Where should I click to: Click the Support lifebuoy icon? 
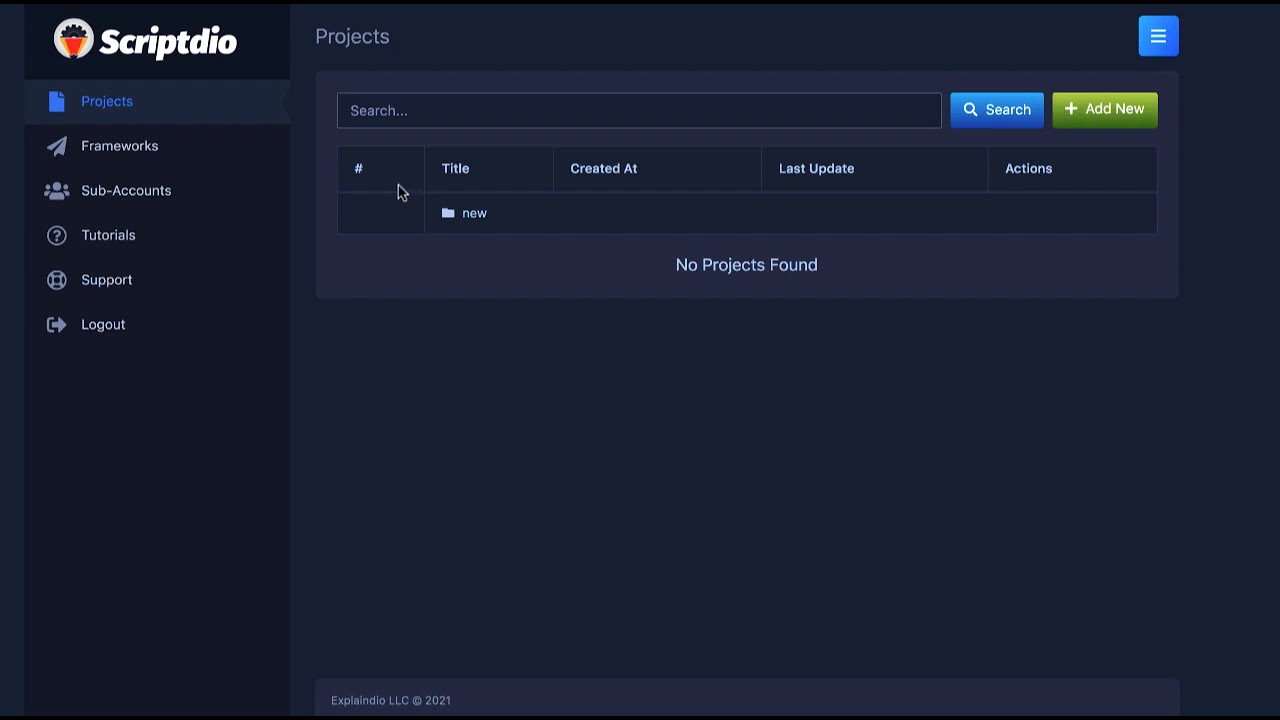(x=57, y=280)
